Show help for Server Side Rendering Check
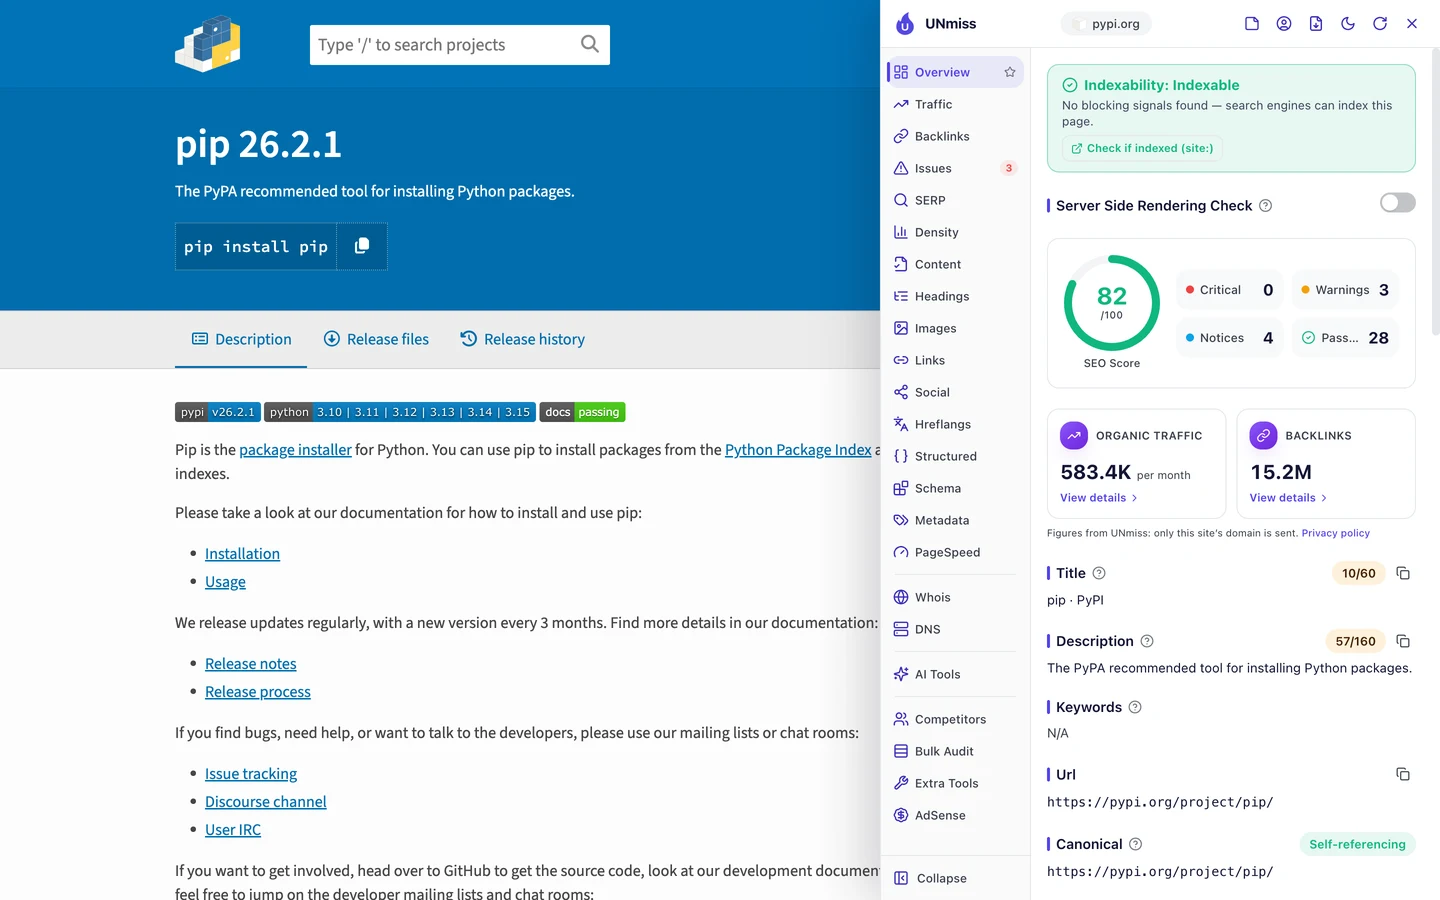The width and height of the screenshot is (1440, 900). pos(1266,206)
